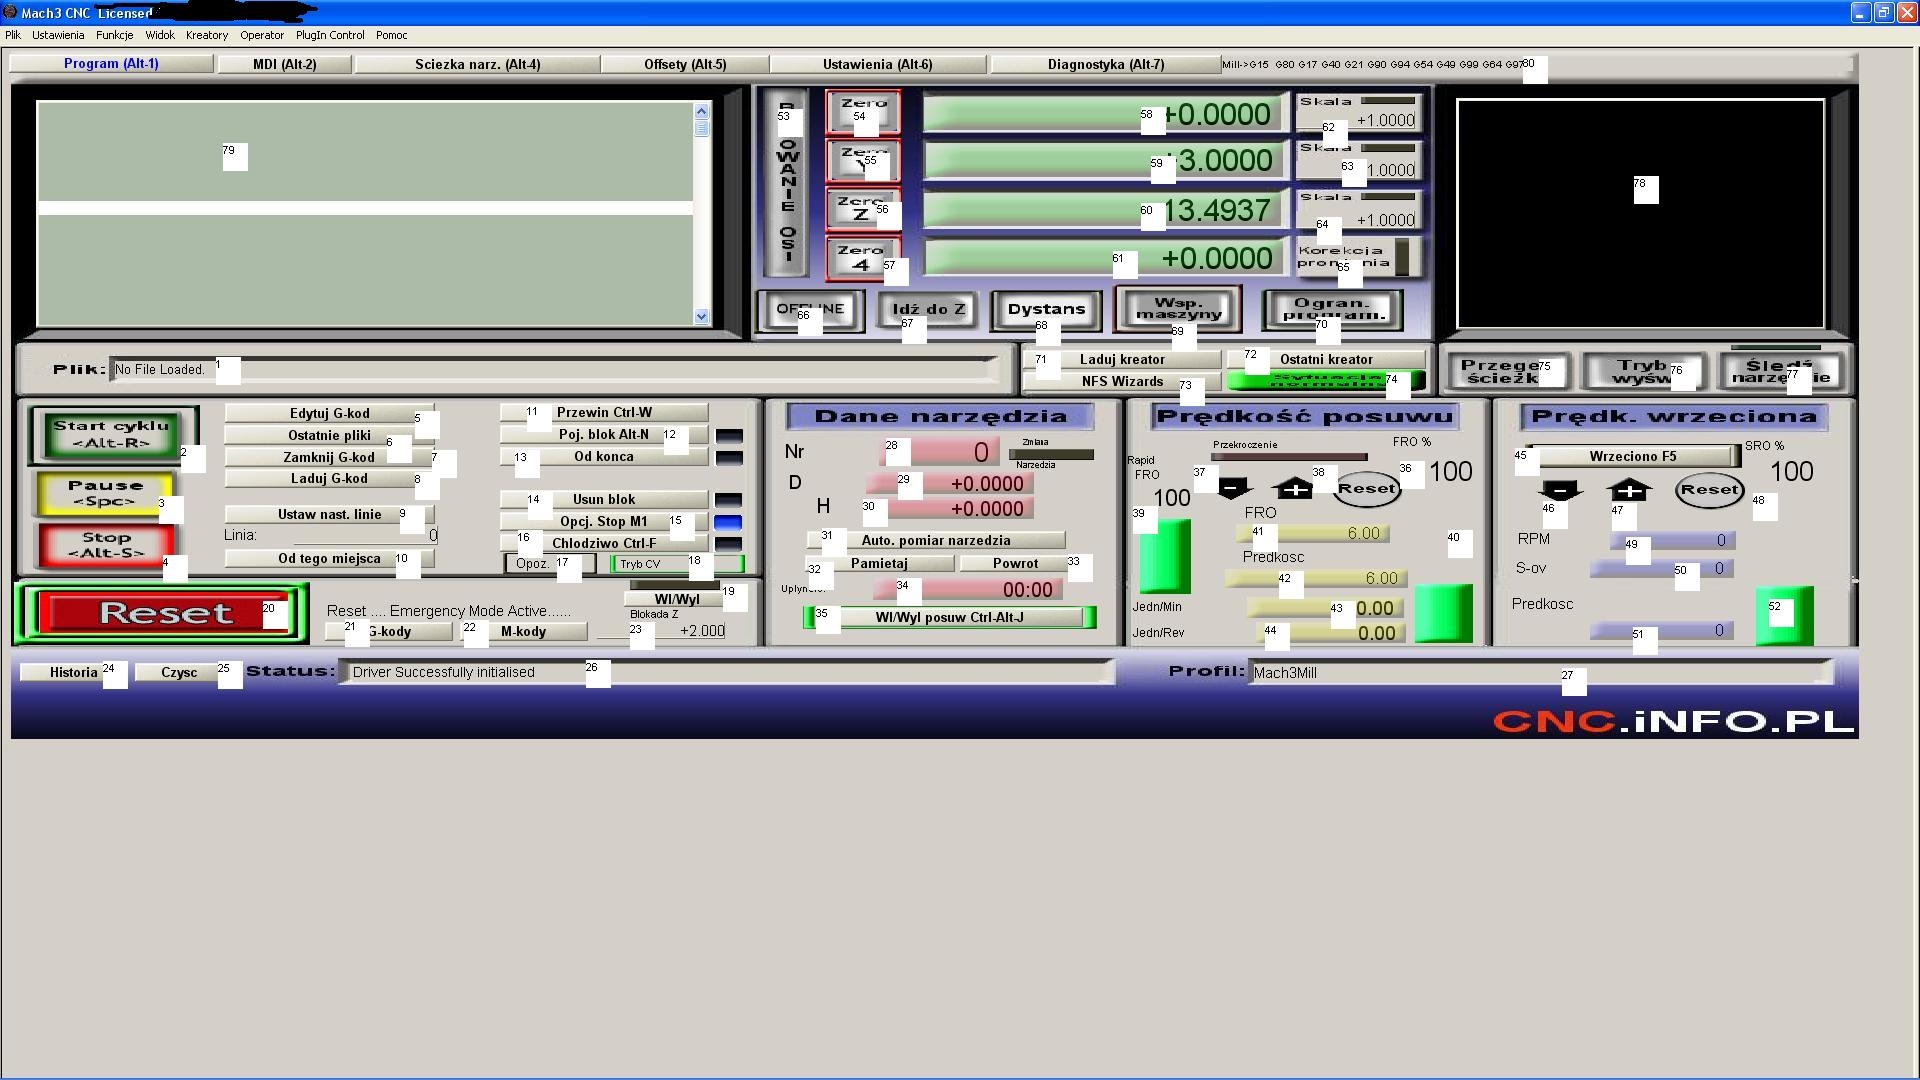This screenshot has height=1080, width=1920.
Task: Stop the program using the red Stop button
Action: coord(105,545)
